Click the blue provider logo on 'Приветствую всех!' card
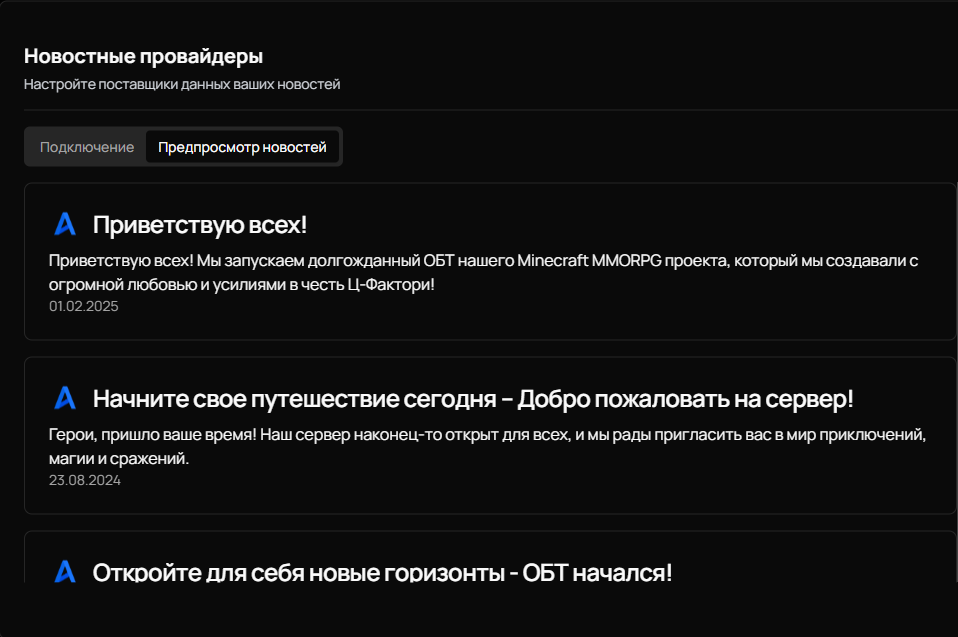This screenshot has height=637, width=958. coord(63,222)
